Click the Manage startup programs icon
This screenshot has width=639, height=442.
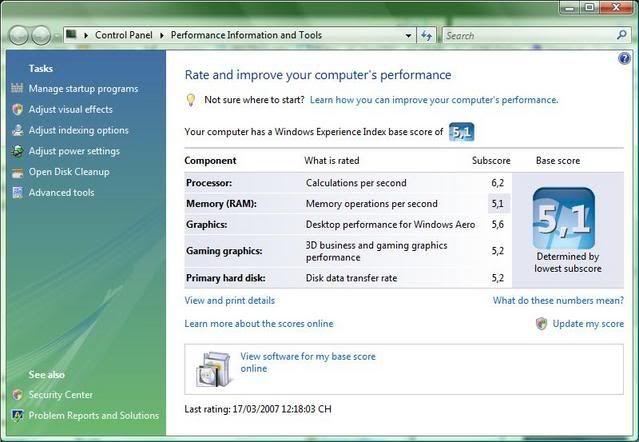pyautogui.click(x=17, y=88)
